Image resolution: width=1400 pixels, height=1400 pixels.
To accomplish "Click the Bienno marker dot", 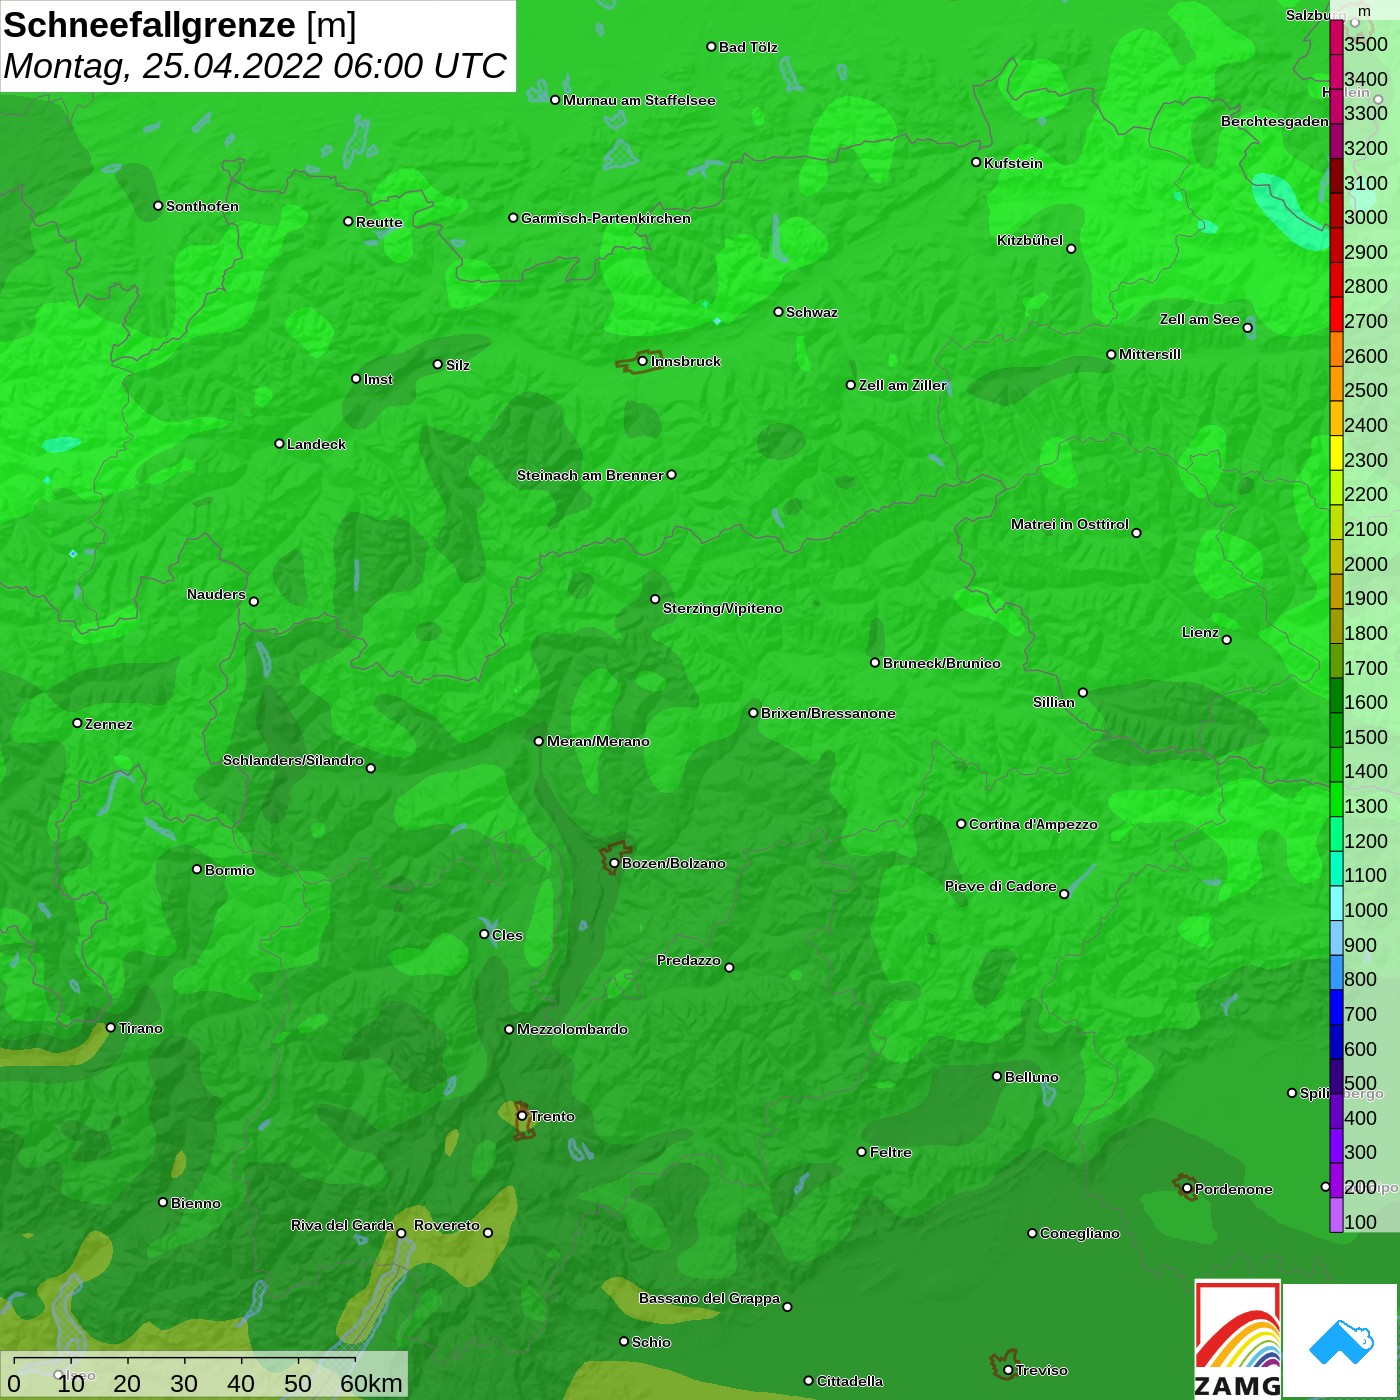I will pos(163,1202).
